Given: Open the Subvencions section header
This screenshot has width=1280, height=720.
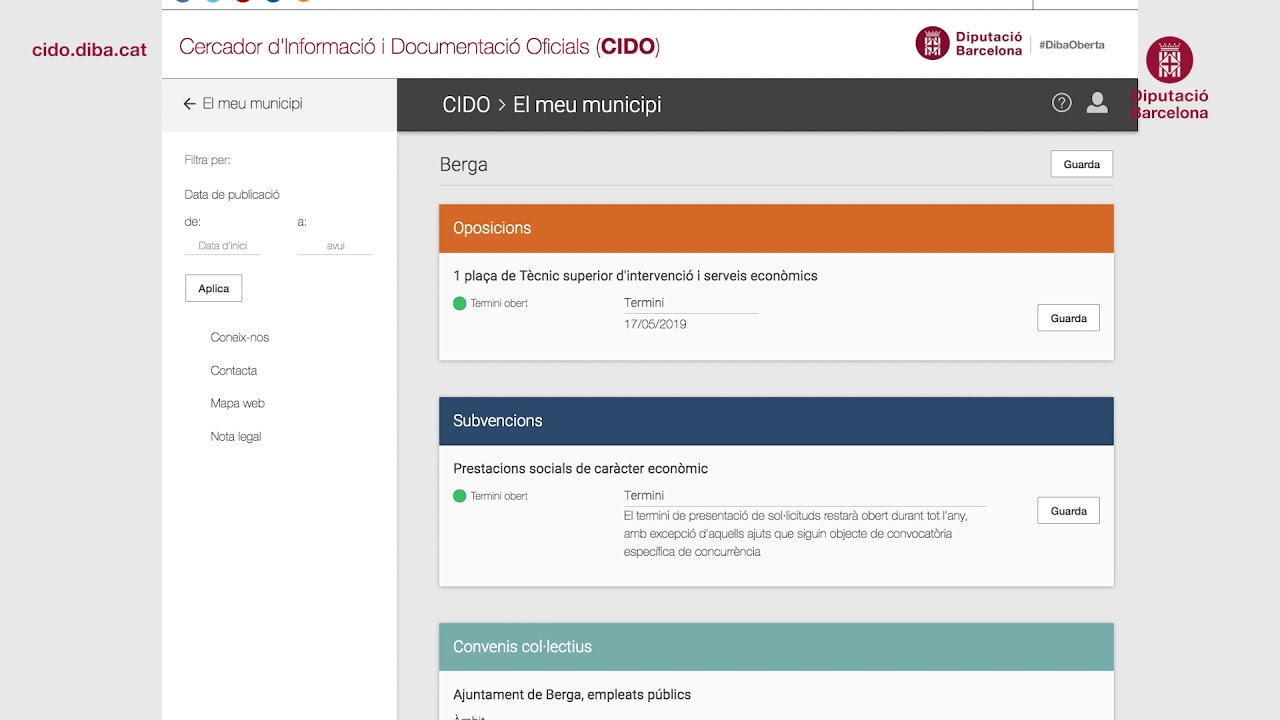Looking at the screenshot, I should coord(776,421).
